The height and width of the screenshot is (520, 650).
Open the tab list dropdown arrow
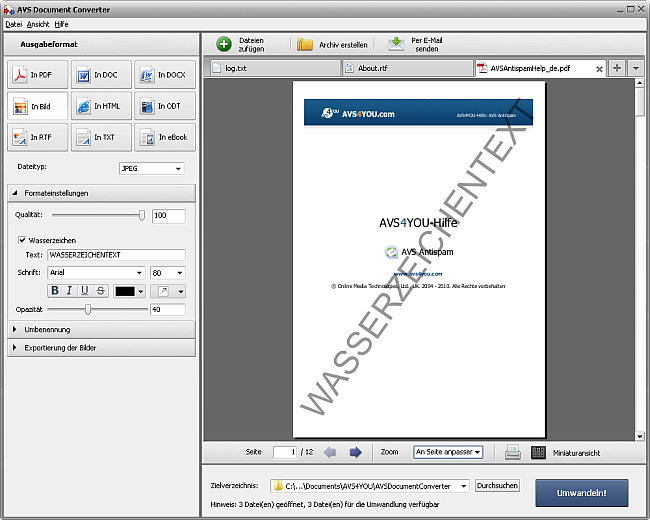tap(635, 68)
